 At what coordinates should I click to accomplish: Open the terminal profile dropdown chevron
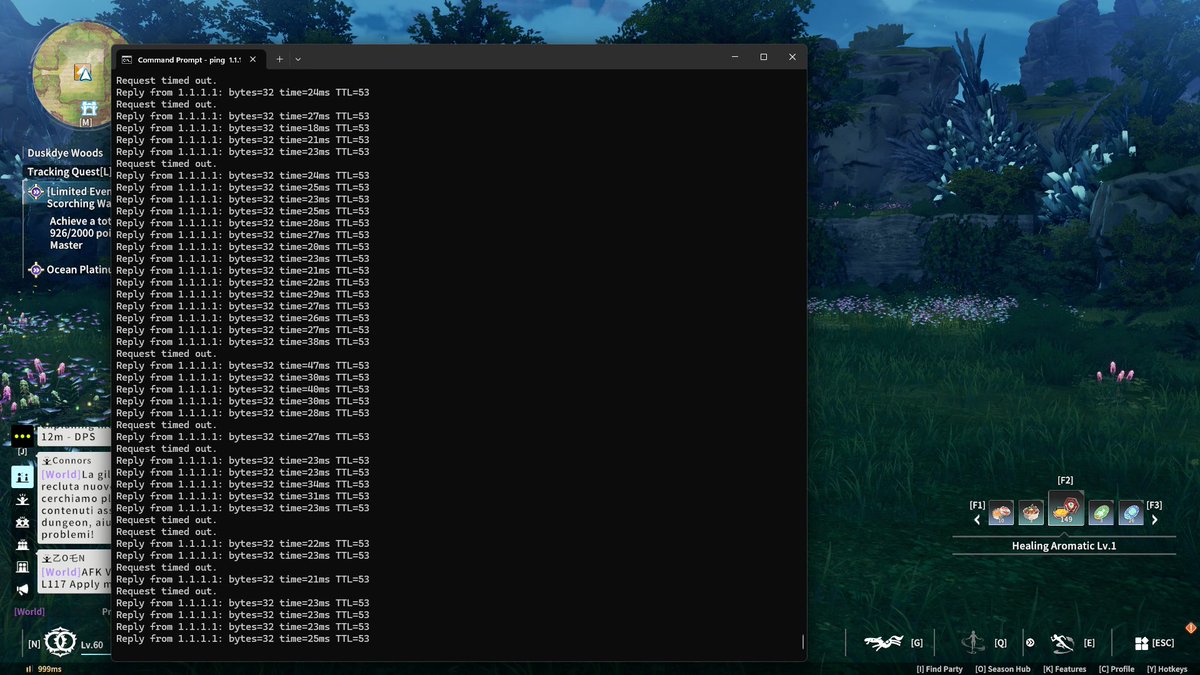298,59
